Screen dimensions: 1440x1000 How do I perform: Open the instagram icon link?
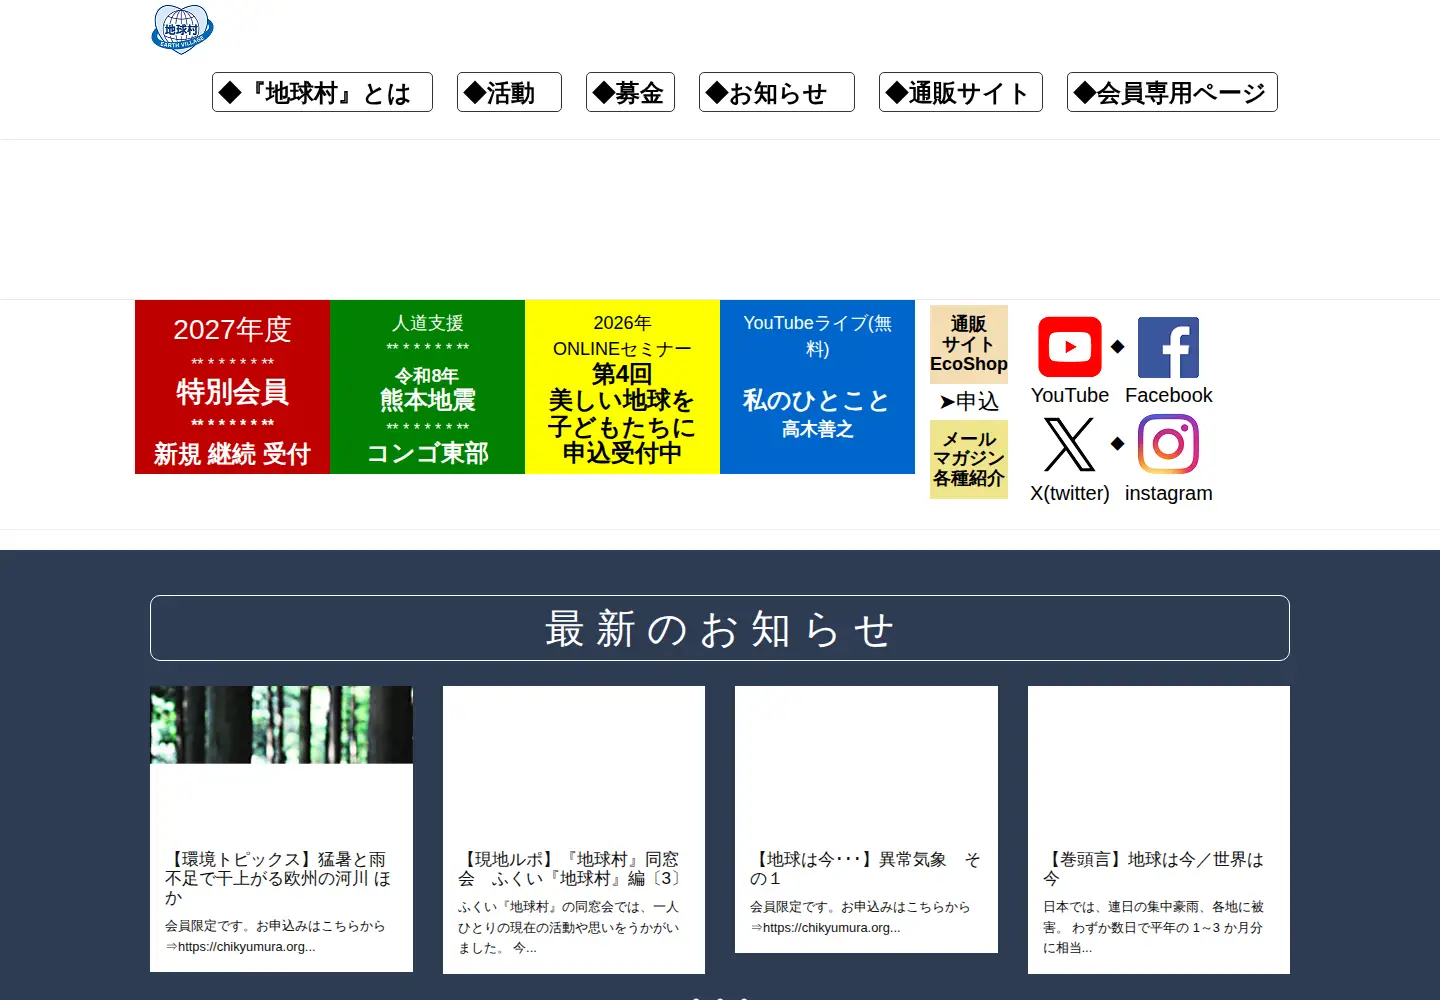point(1168,444)
